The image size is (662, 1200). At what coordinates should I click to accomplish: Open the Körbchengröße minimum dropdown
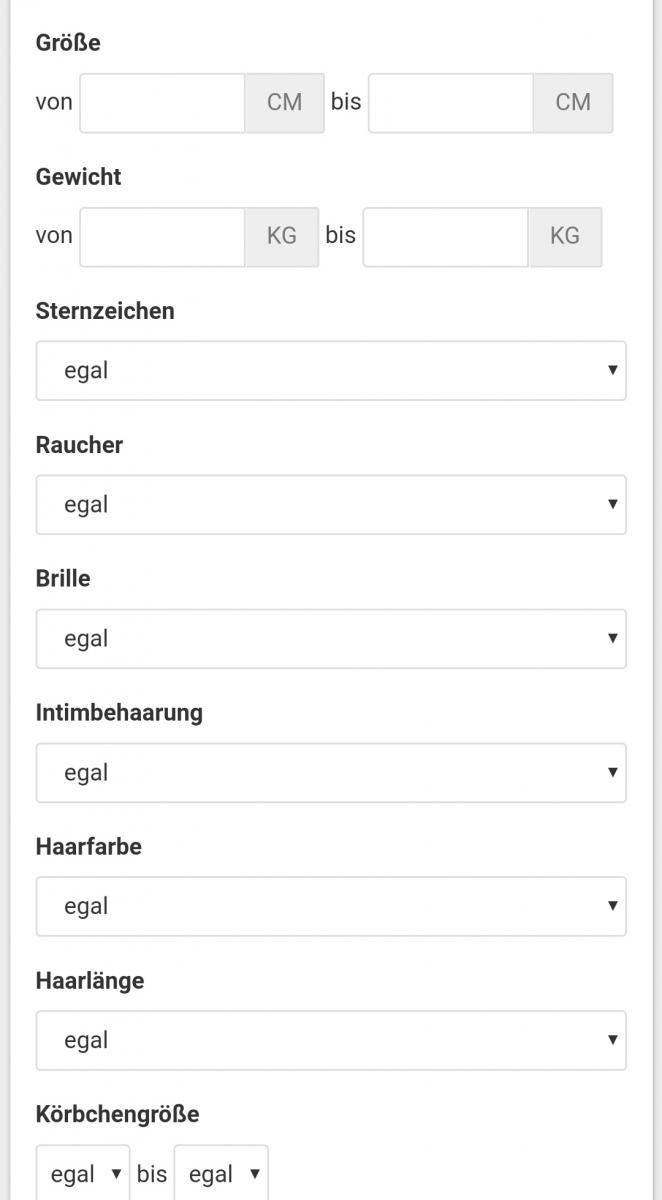tap(82, 1174)
